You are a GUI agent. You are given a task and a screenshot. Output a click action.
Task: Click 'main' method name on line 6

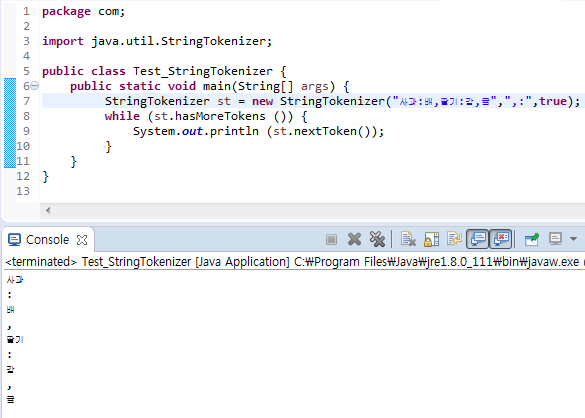217,86
